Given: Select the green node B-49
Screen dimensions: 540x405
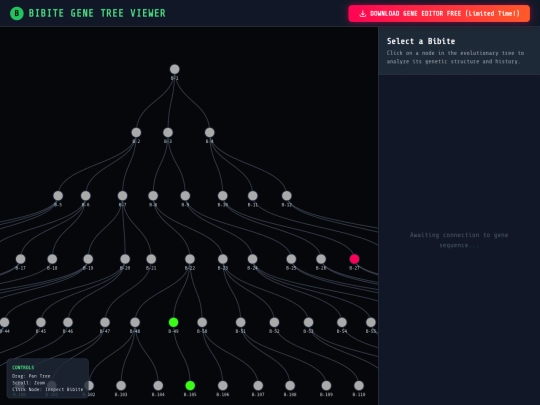Looking at the screenshot, I should [x=174, y=322].
